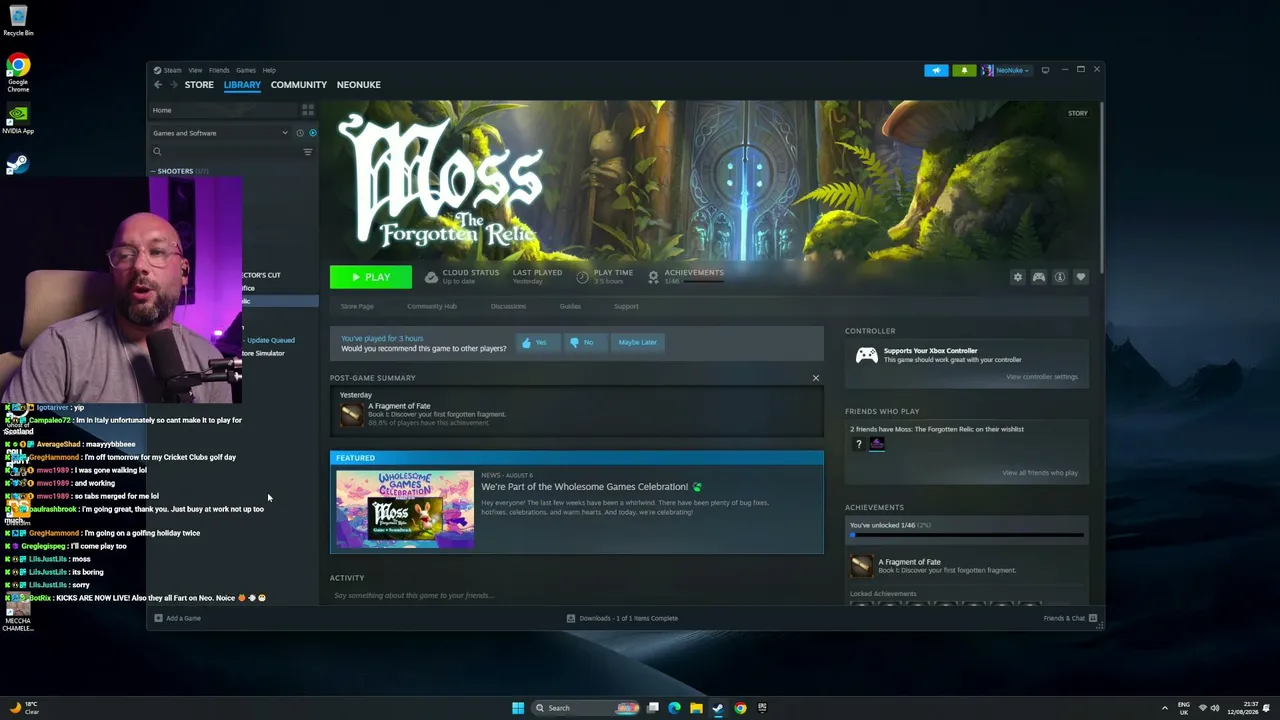The image size is (1280, 720).
Task: Click the Achievements gear icon in game bar
Action: coord(653,277)
